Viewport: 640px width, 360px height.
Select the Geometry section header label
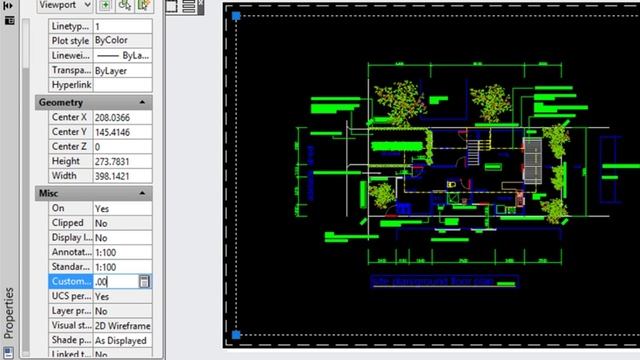click(61, 102)
